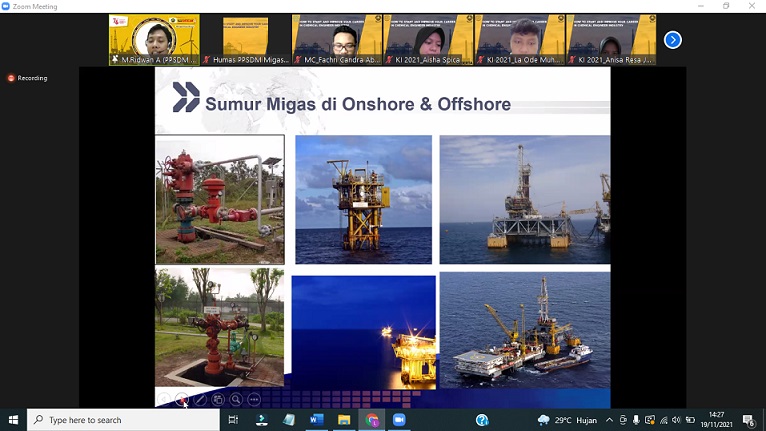Open Task View on the taskbar

(233, 420)
